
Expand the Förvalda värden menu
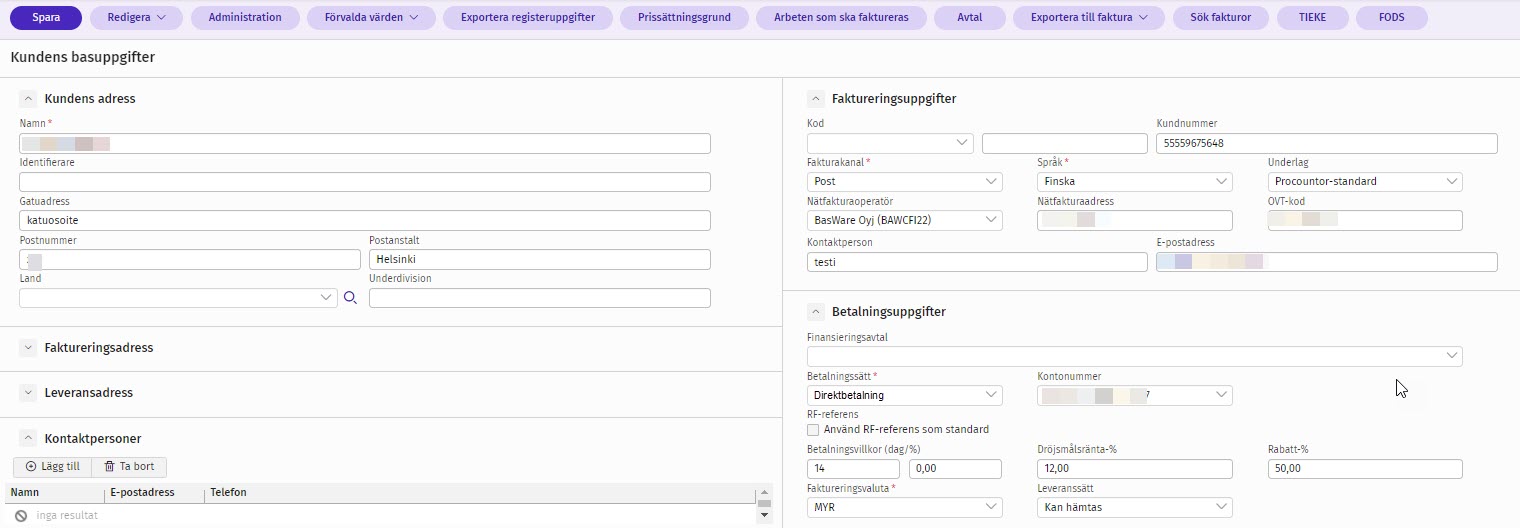tap(371, 17)
